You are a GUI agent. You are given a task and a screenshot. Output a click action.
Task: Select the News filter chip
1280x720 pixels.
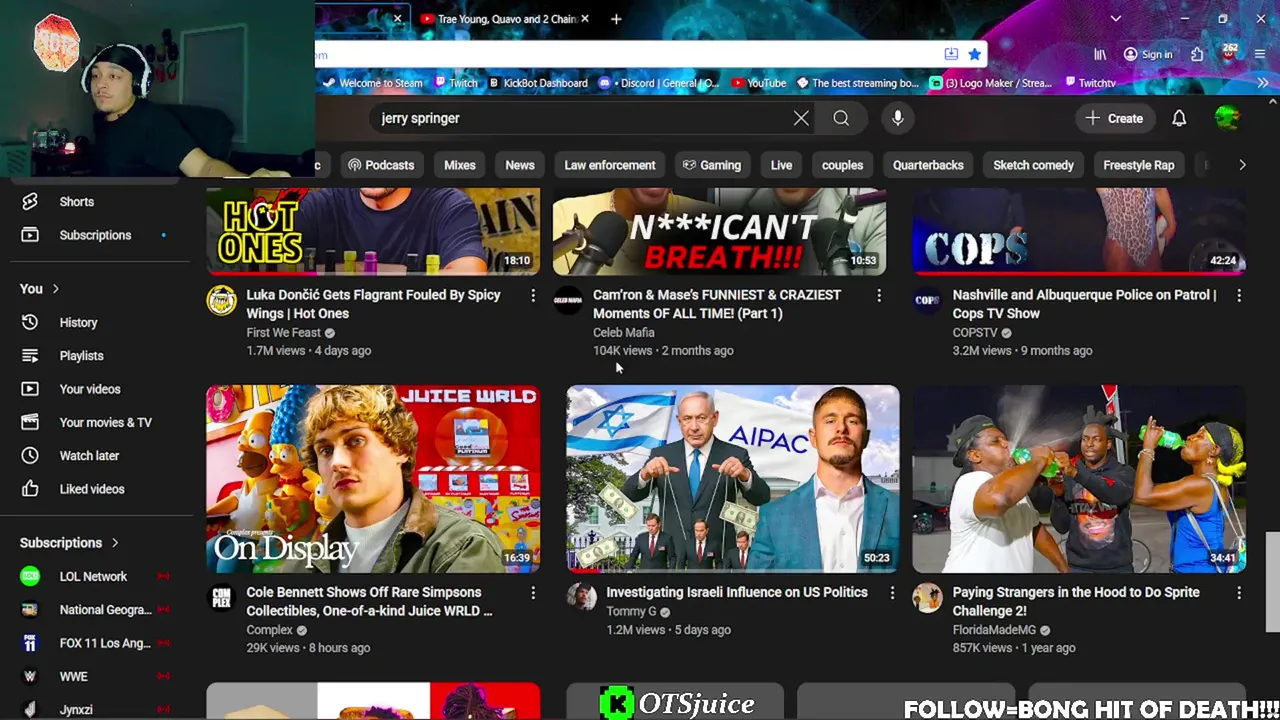[x=520, y=165]
